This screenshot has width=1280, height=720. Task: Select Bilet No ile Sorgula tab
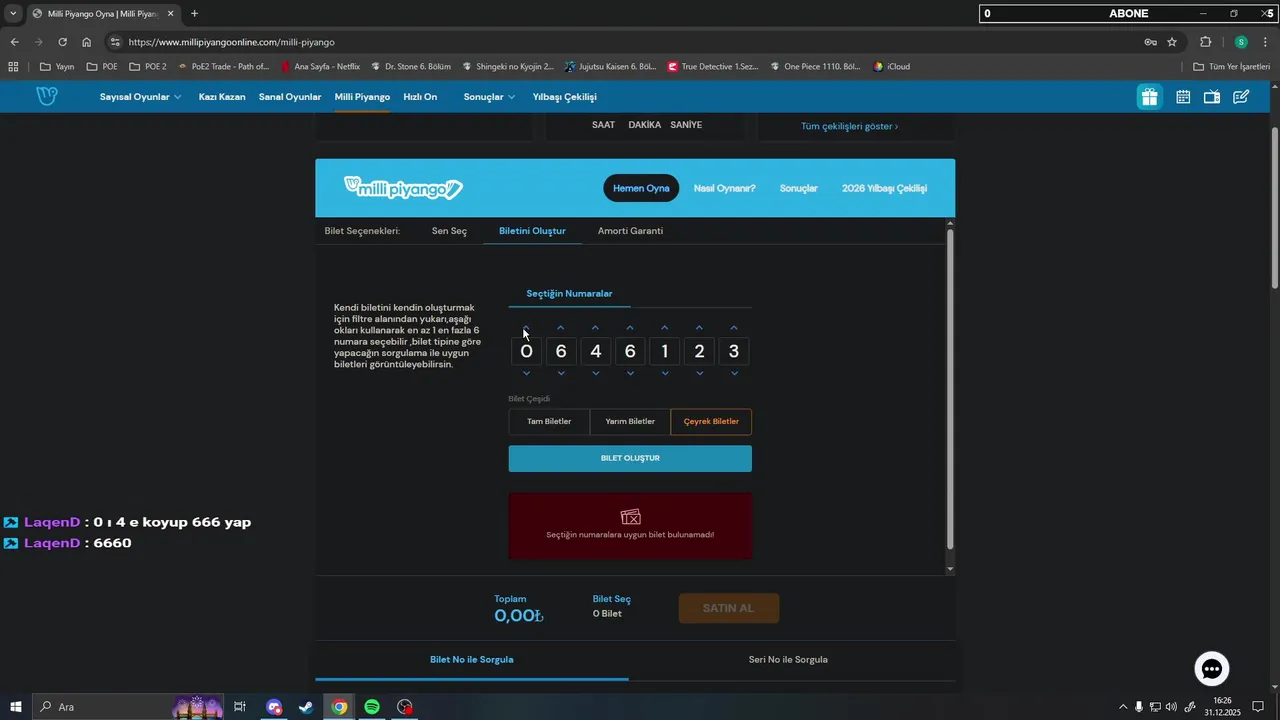pyautogui.click(x=472, y=660)
